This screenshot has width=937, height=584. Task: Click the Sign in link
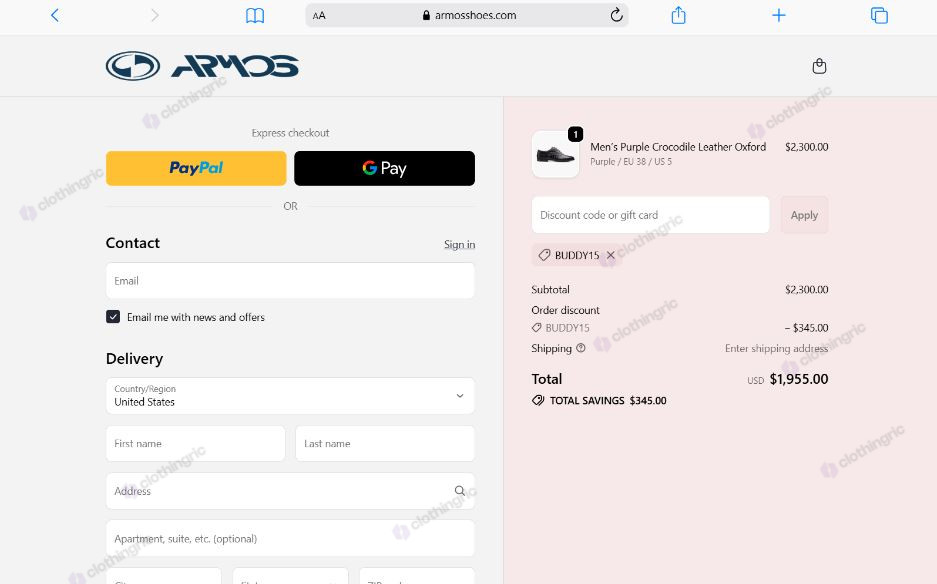coord(460,244)
